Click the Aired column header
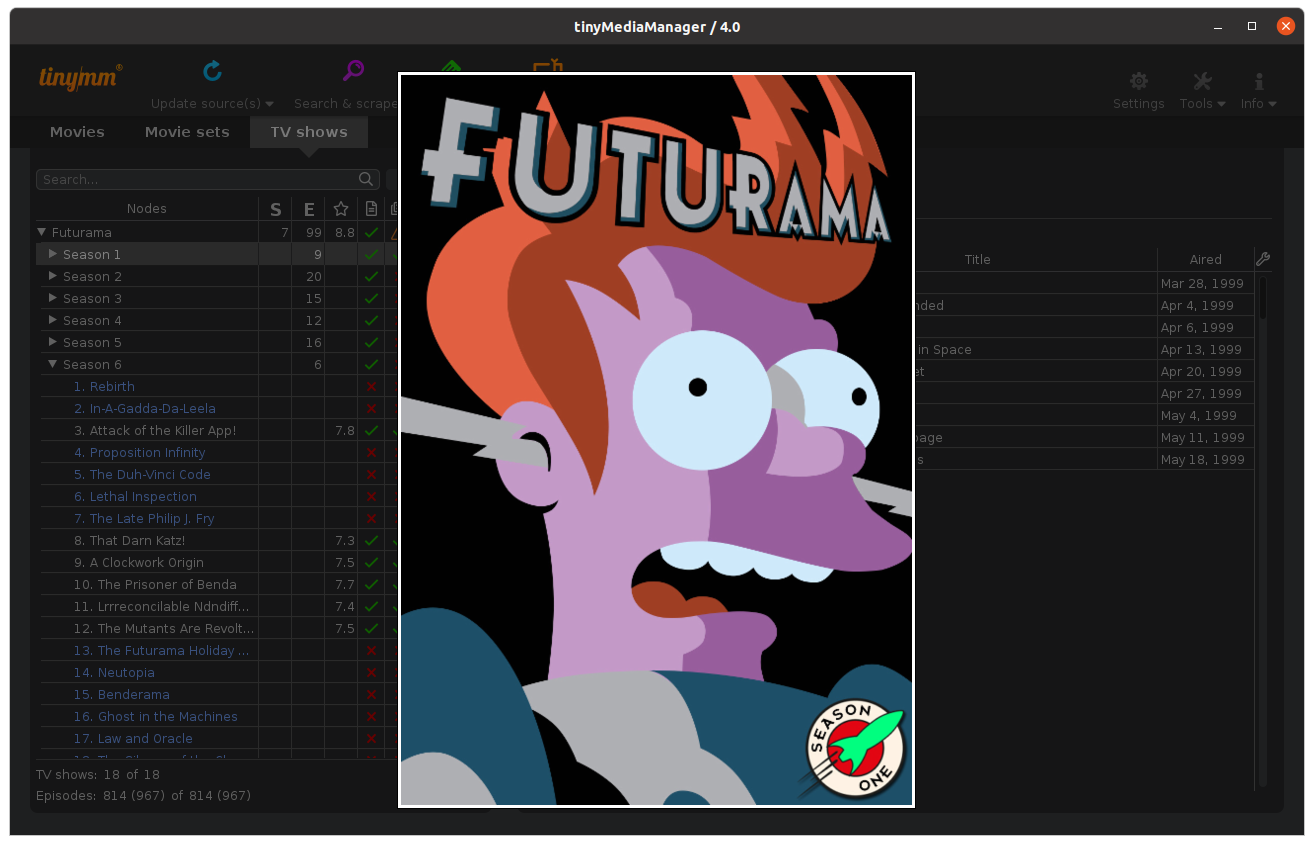Image resolution: width=1314 pixels, height=845 pixels. point(1205,260)
